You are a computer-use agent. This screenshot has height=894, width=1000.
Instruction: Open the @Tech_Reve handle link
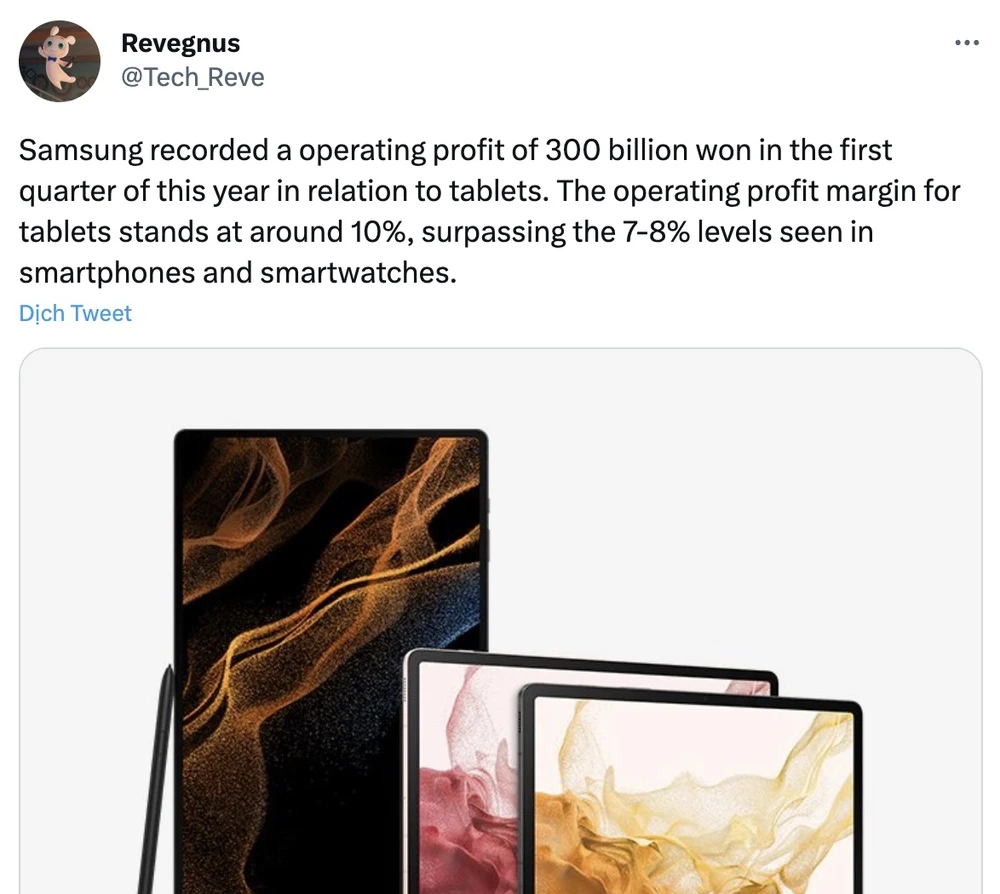pos(193,77)
